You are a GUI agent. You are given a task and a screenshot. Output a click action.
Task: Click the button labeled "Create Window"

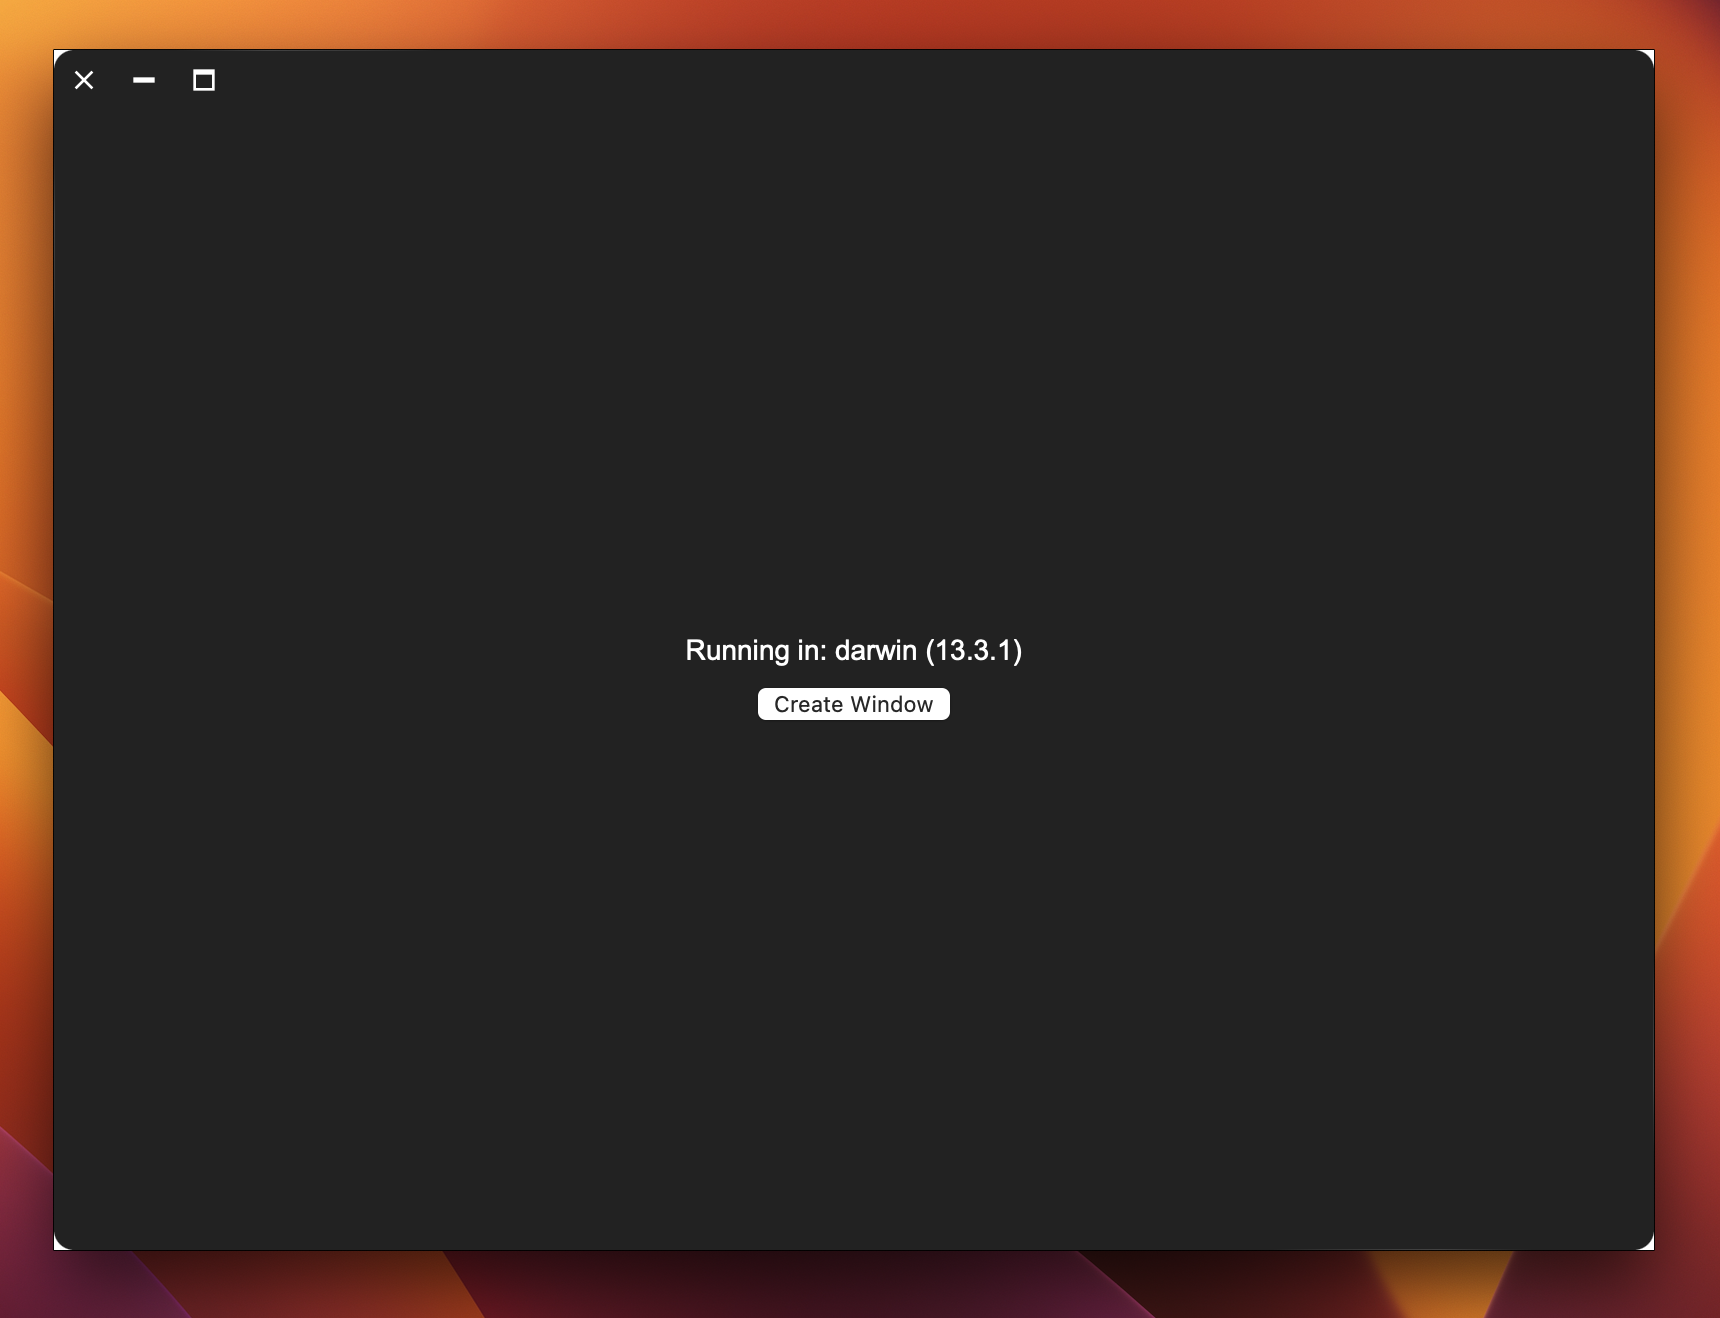pyautogui.click(x=853, y=704)
